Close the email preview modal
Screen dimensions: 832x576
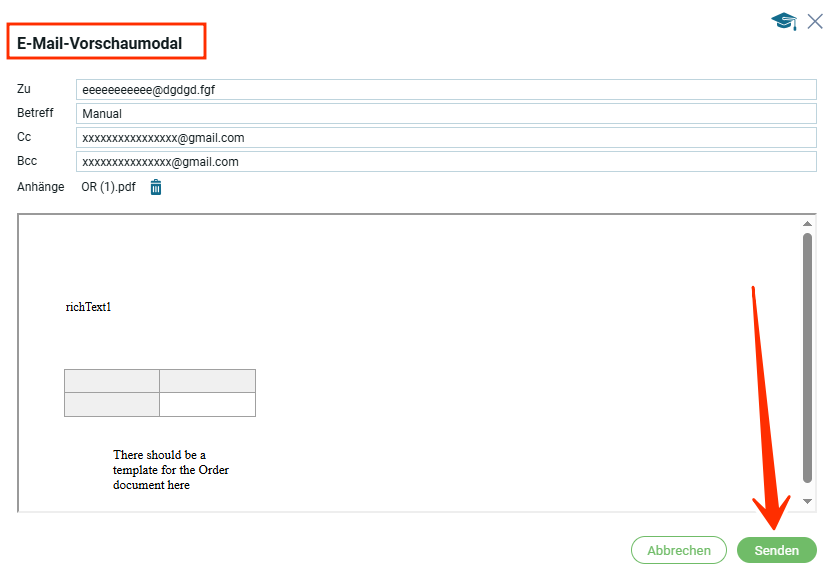[815, 21]
